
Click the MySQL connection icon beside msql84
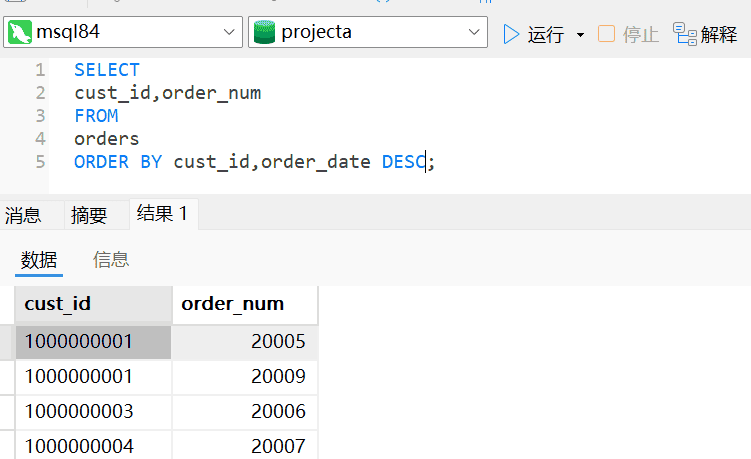(20, 32)
